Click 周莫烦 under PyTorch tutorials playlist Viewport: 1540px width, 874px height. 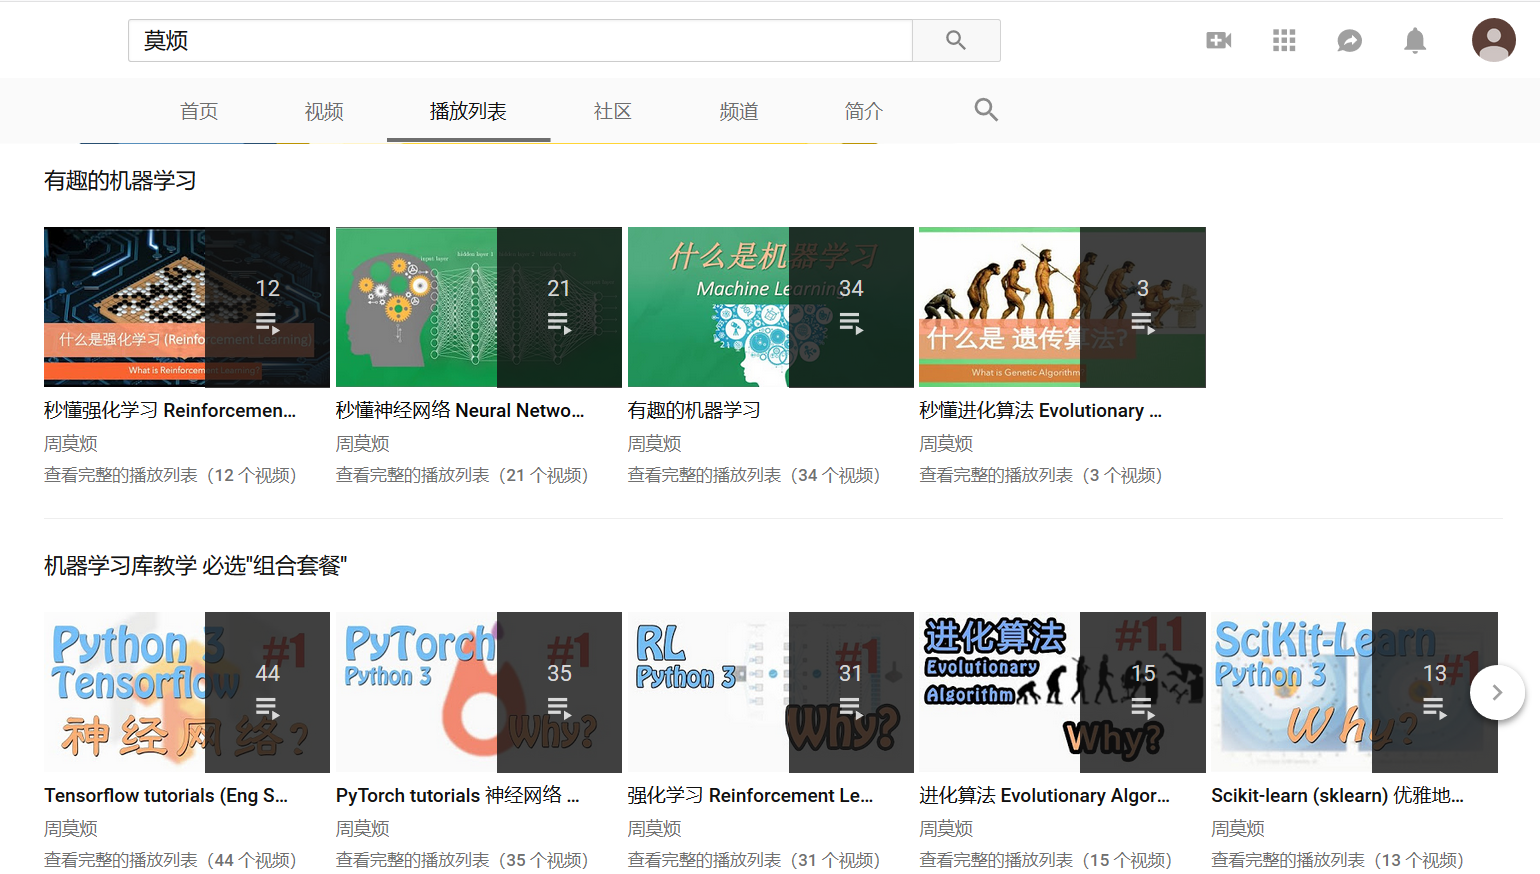click(363, 828)
